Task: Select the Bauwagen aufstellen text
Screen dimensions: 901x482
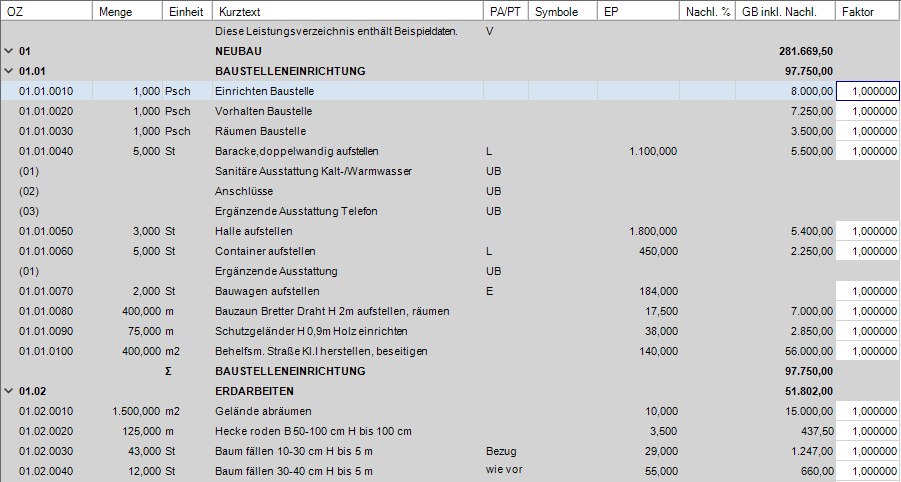Action: [267, 291]
